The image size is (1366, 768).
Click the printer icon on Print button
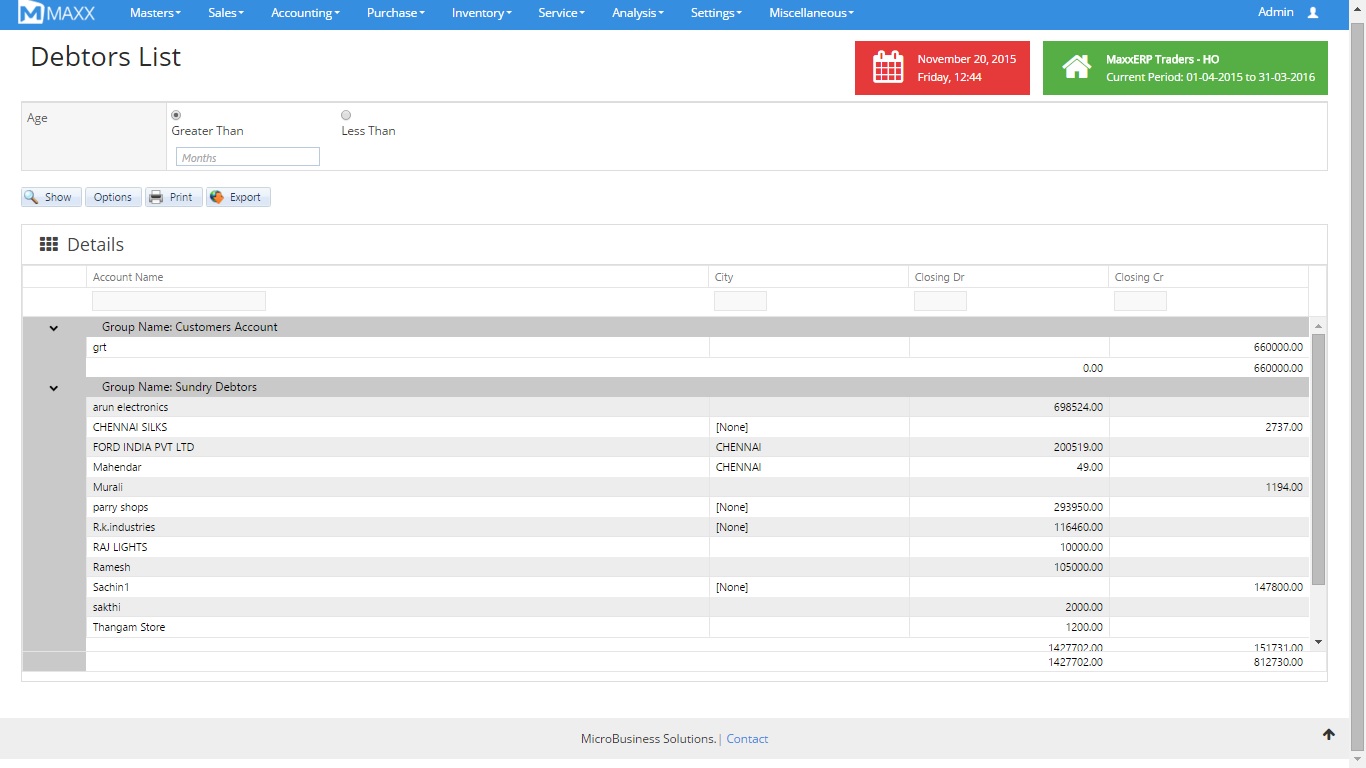[x=156, y=197]
